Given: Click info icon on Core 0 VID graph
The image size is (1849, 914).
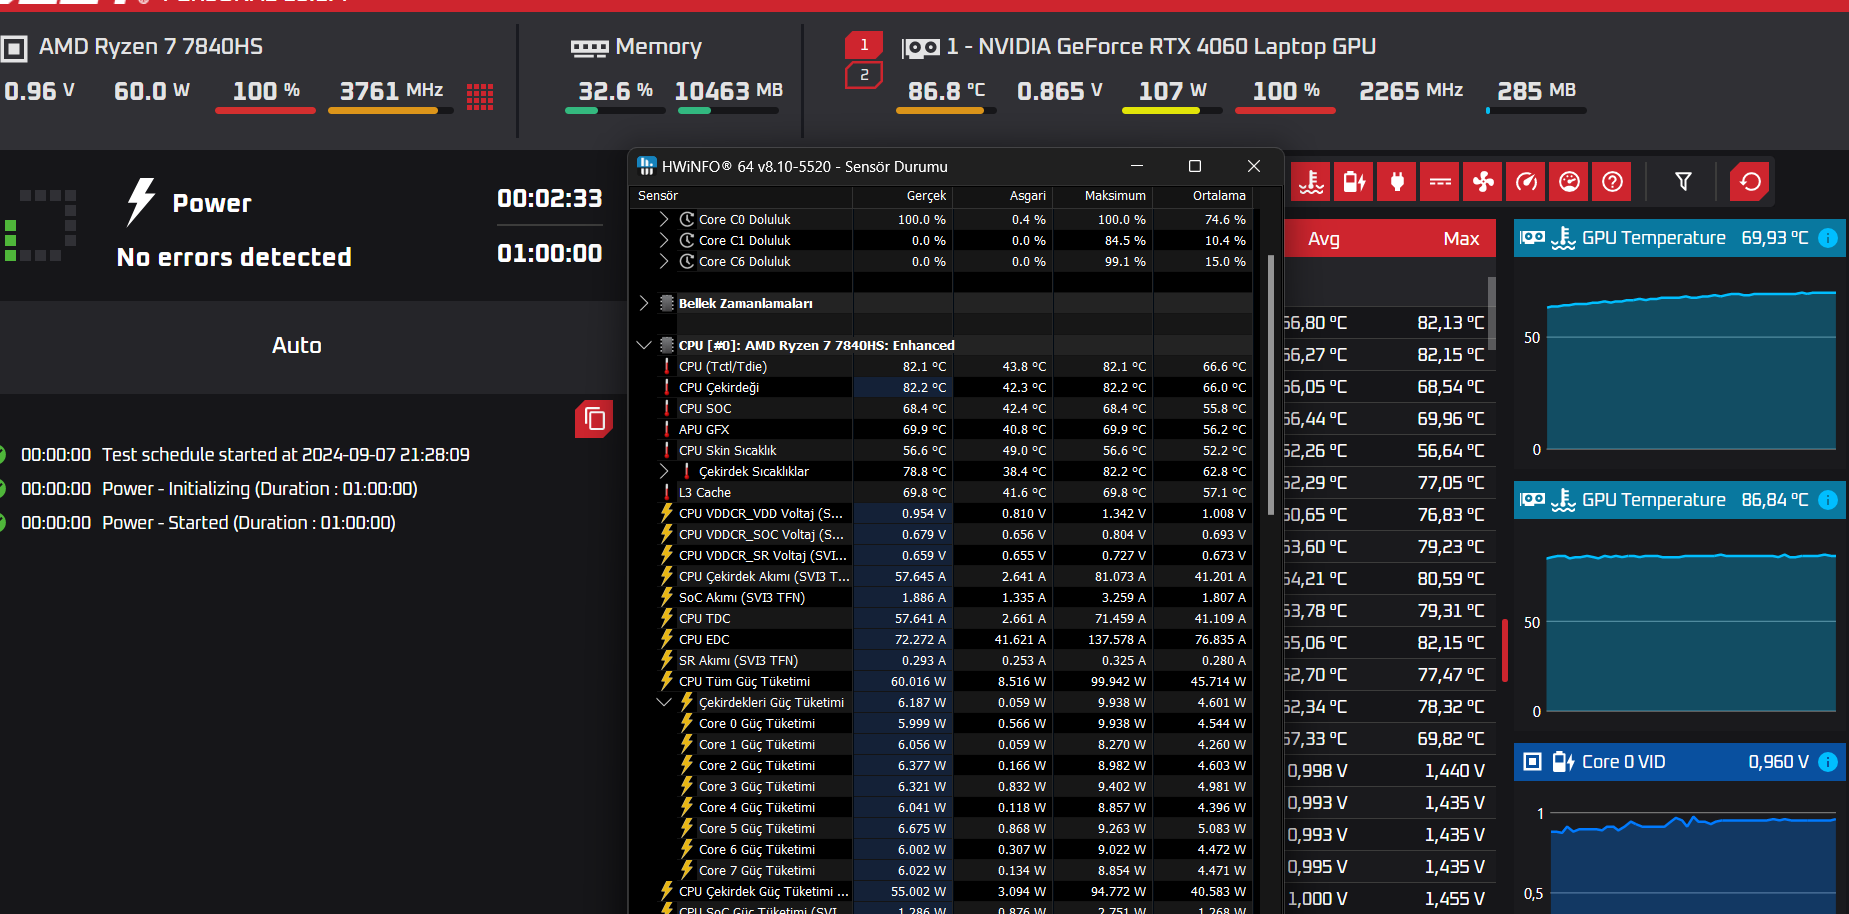Looking at the screenshot, I should click(x=1828, y=762).
